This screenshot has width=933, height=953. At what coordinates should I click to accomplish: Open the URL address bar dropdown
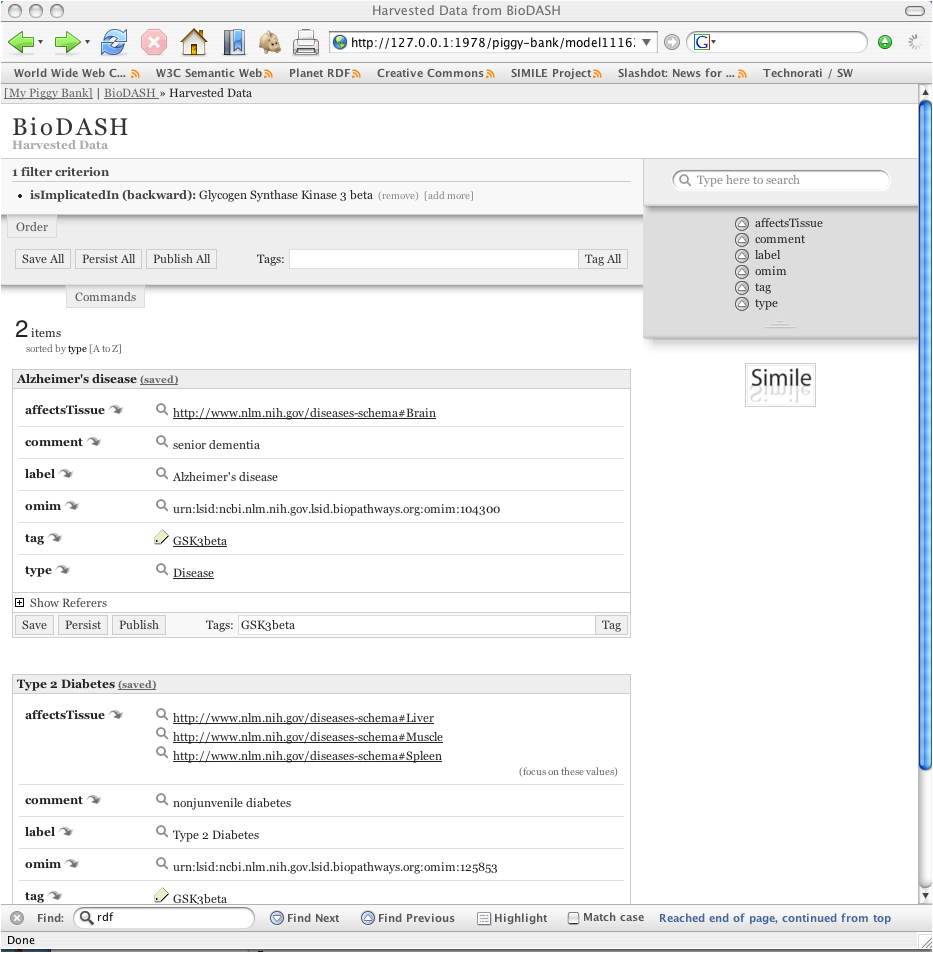pos(647,42)
